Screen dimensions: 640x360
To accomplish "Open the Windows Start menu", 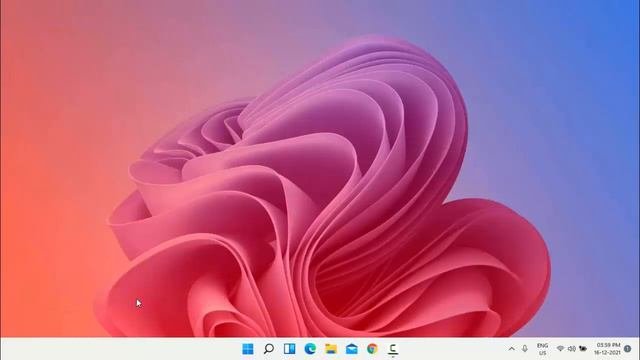I will coord(248,349).
